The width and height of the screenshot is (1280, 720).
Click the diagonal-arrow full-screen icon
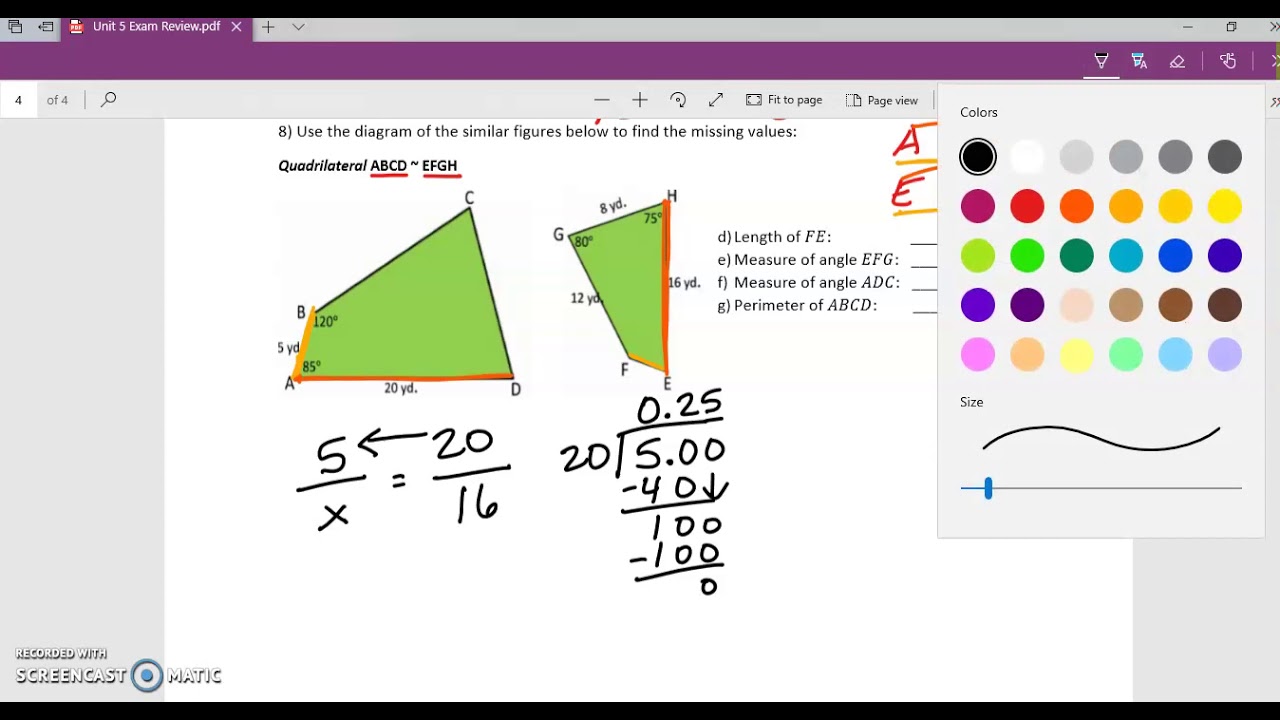(716, 100)
